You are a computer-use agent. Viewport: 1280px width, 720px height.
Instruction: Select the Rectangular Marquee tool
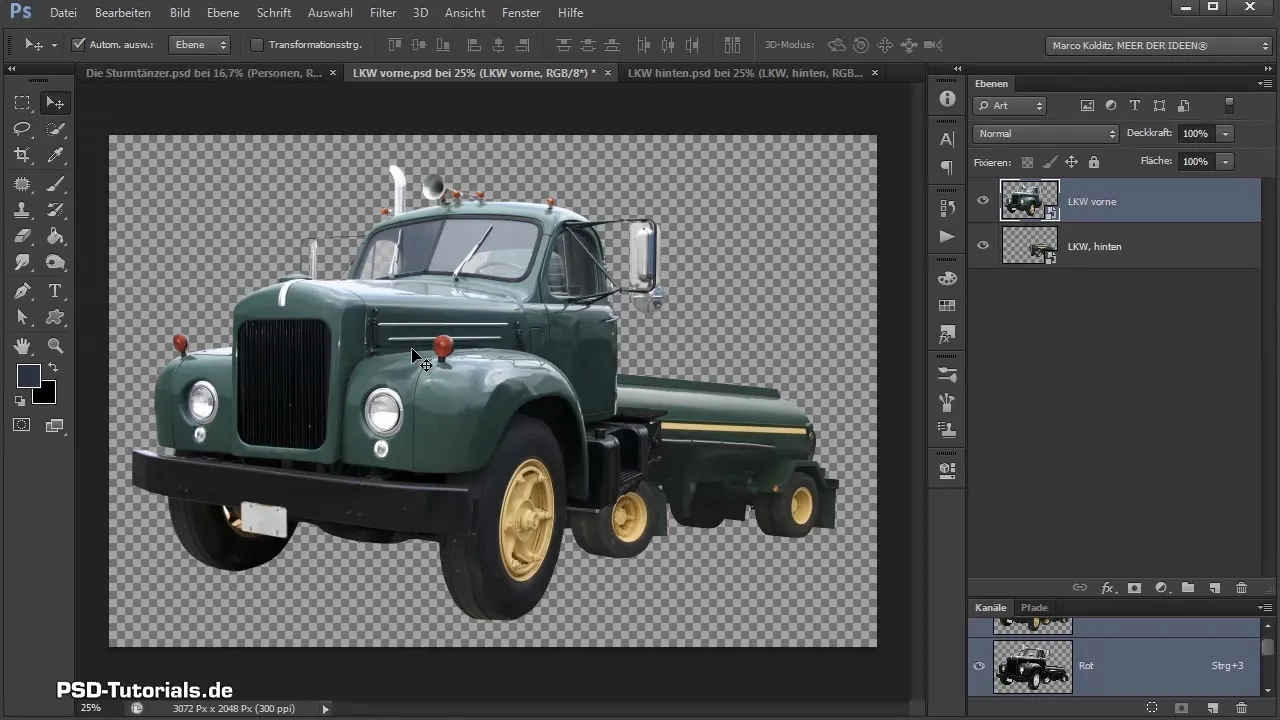(x=22, y=103)
